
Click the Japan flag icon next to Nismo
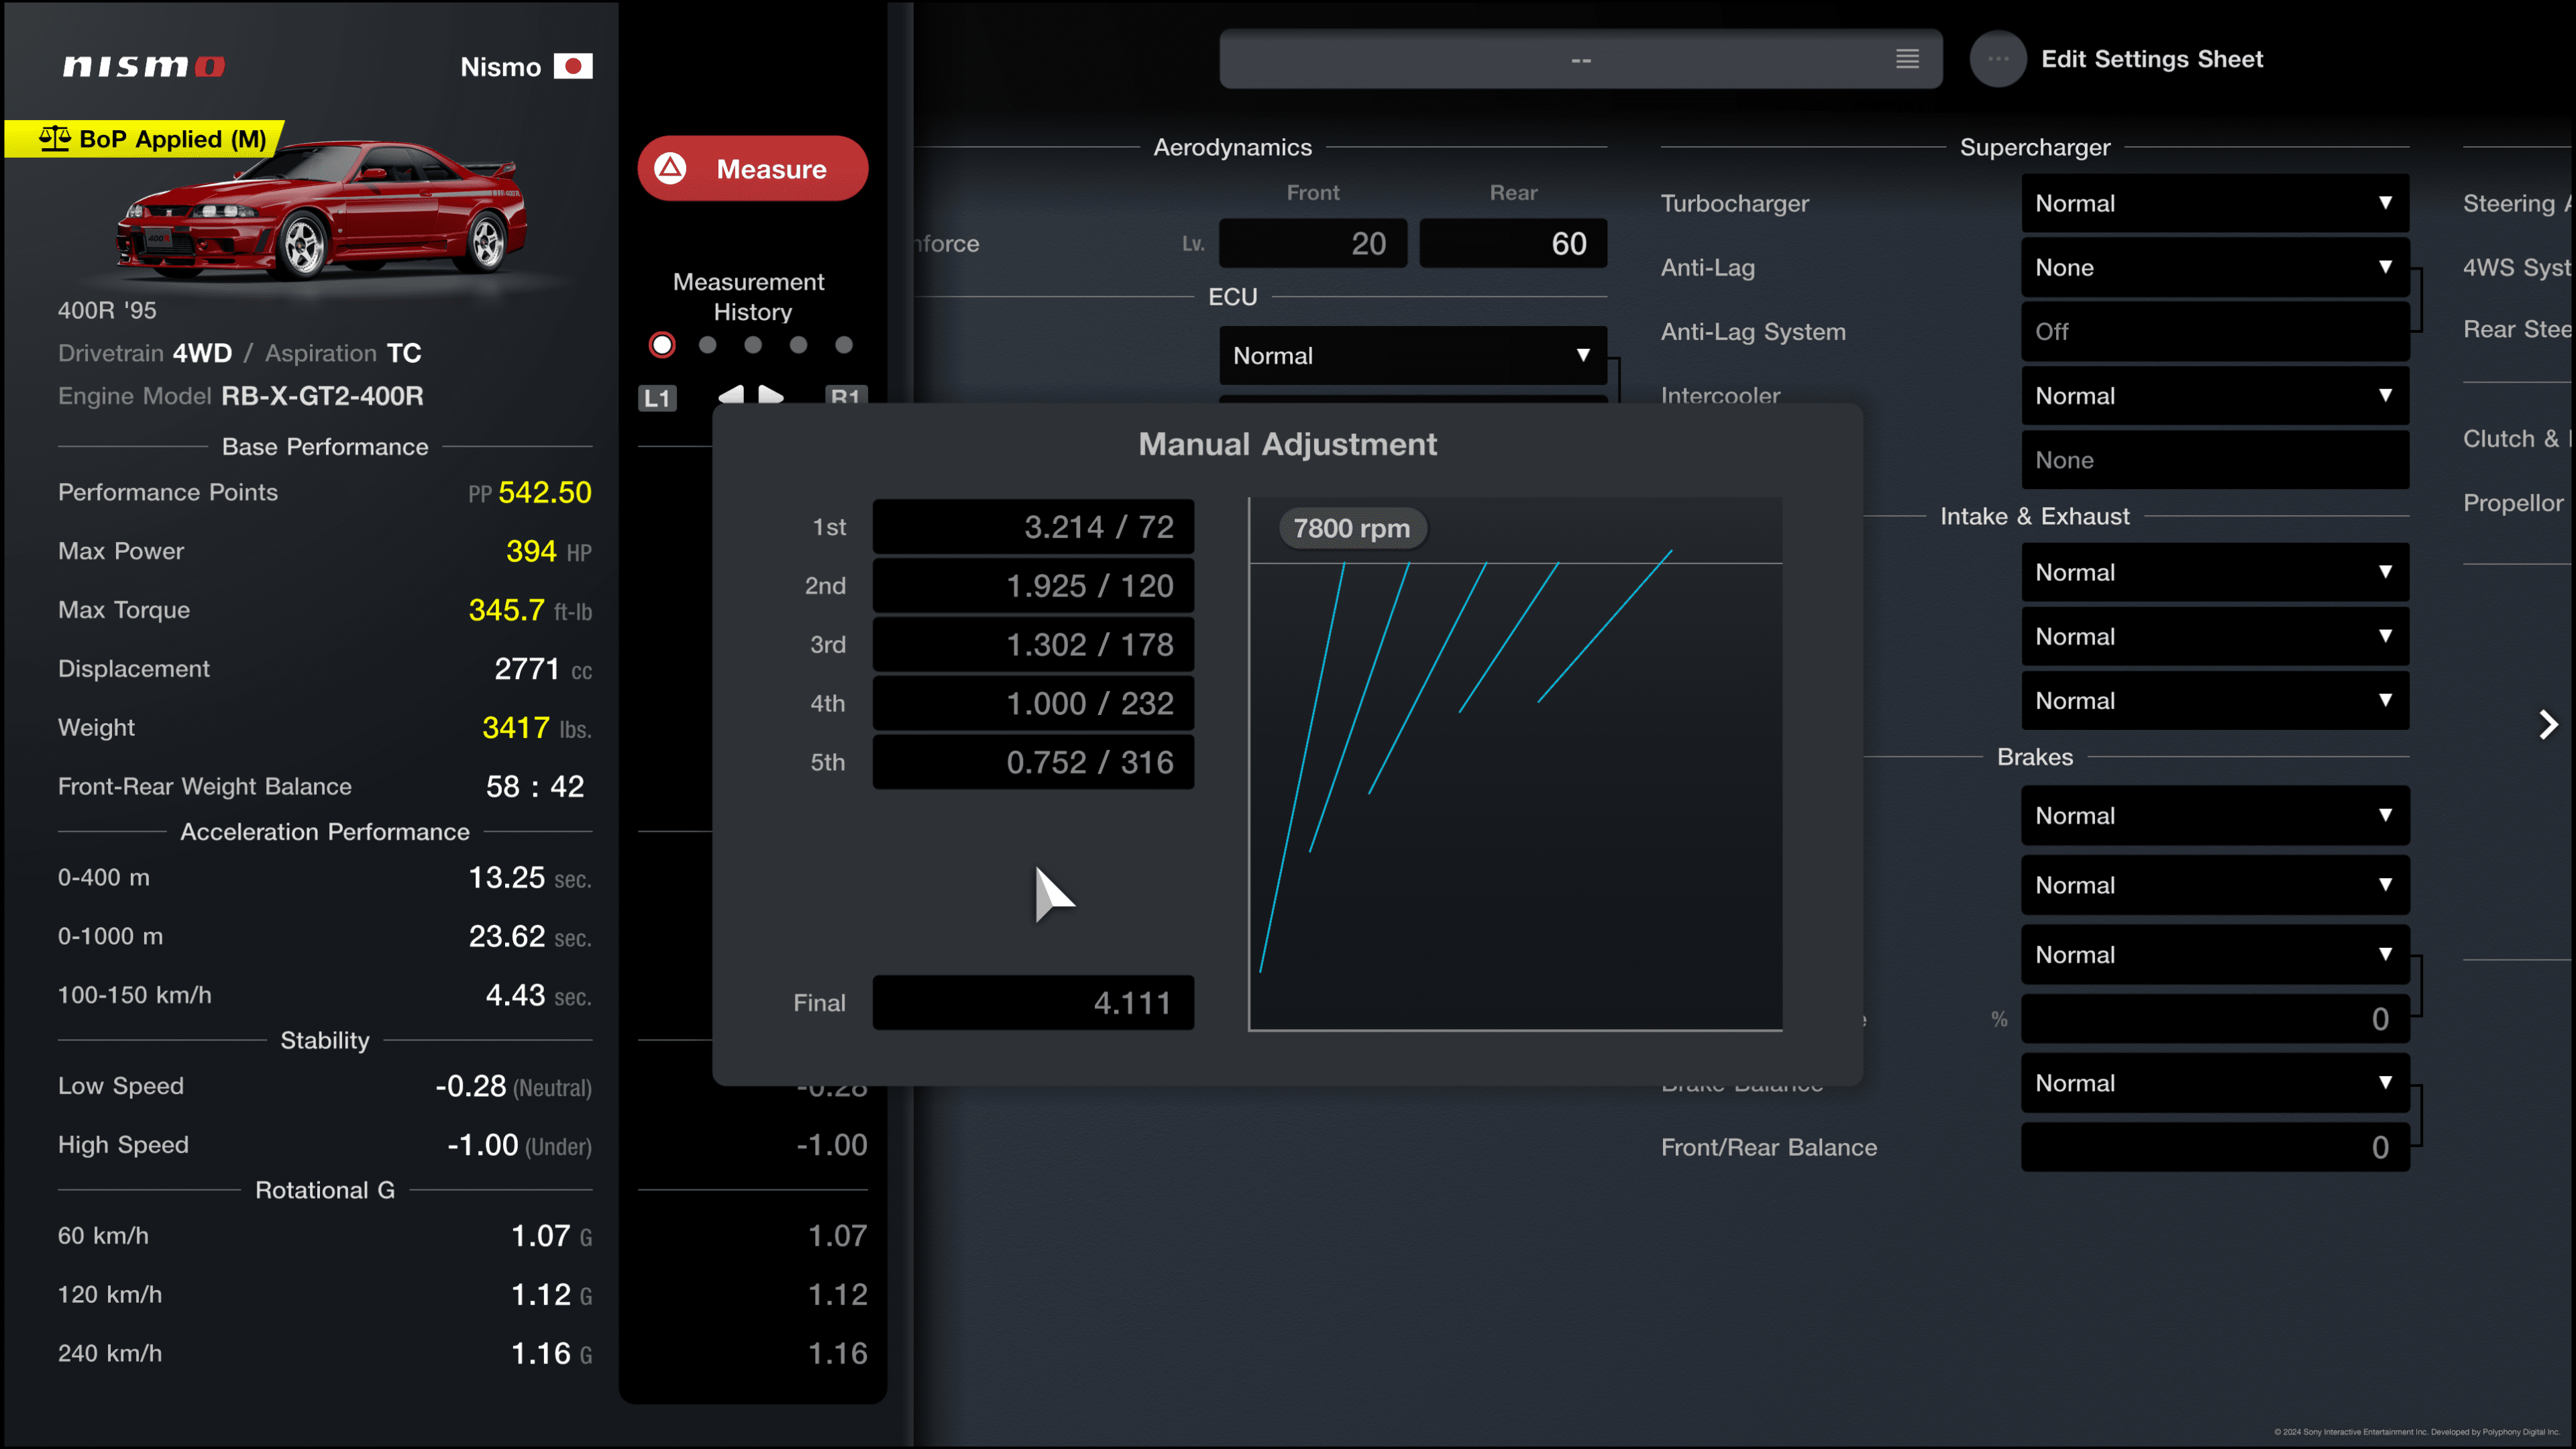[x=573, y=66]
